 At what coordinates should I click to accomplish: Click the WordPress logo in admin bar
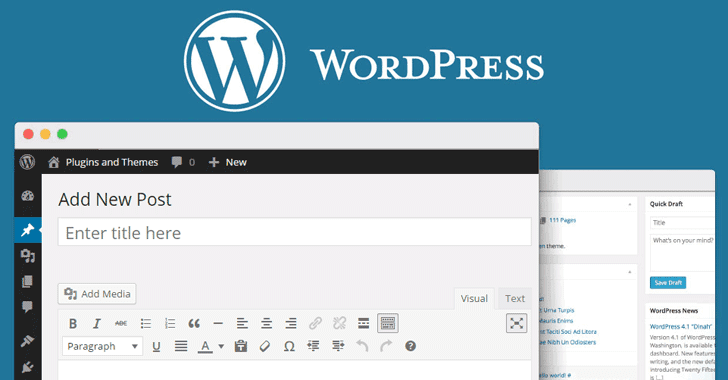pyautogui.click(x=27, y=162)
